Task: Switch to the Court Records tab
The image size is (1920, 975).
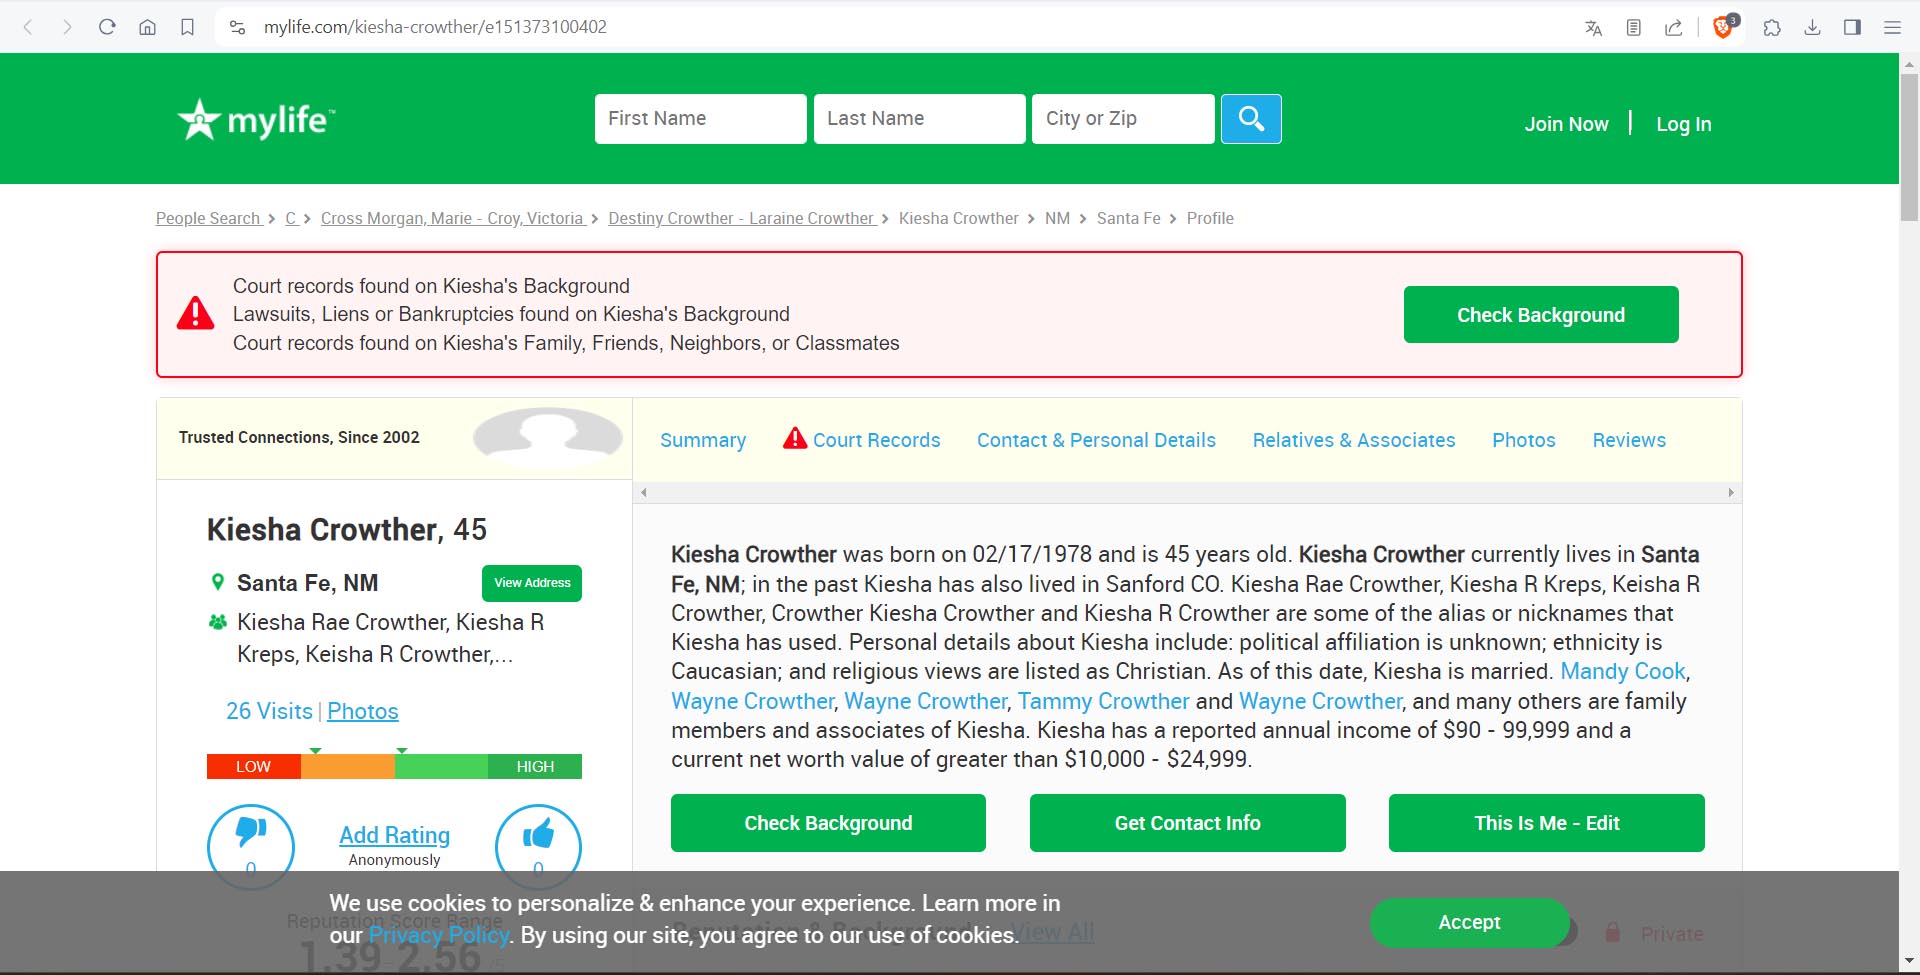Action: pyautogui.click(x=862, y=440)
